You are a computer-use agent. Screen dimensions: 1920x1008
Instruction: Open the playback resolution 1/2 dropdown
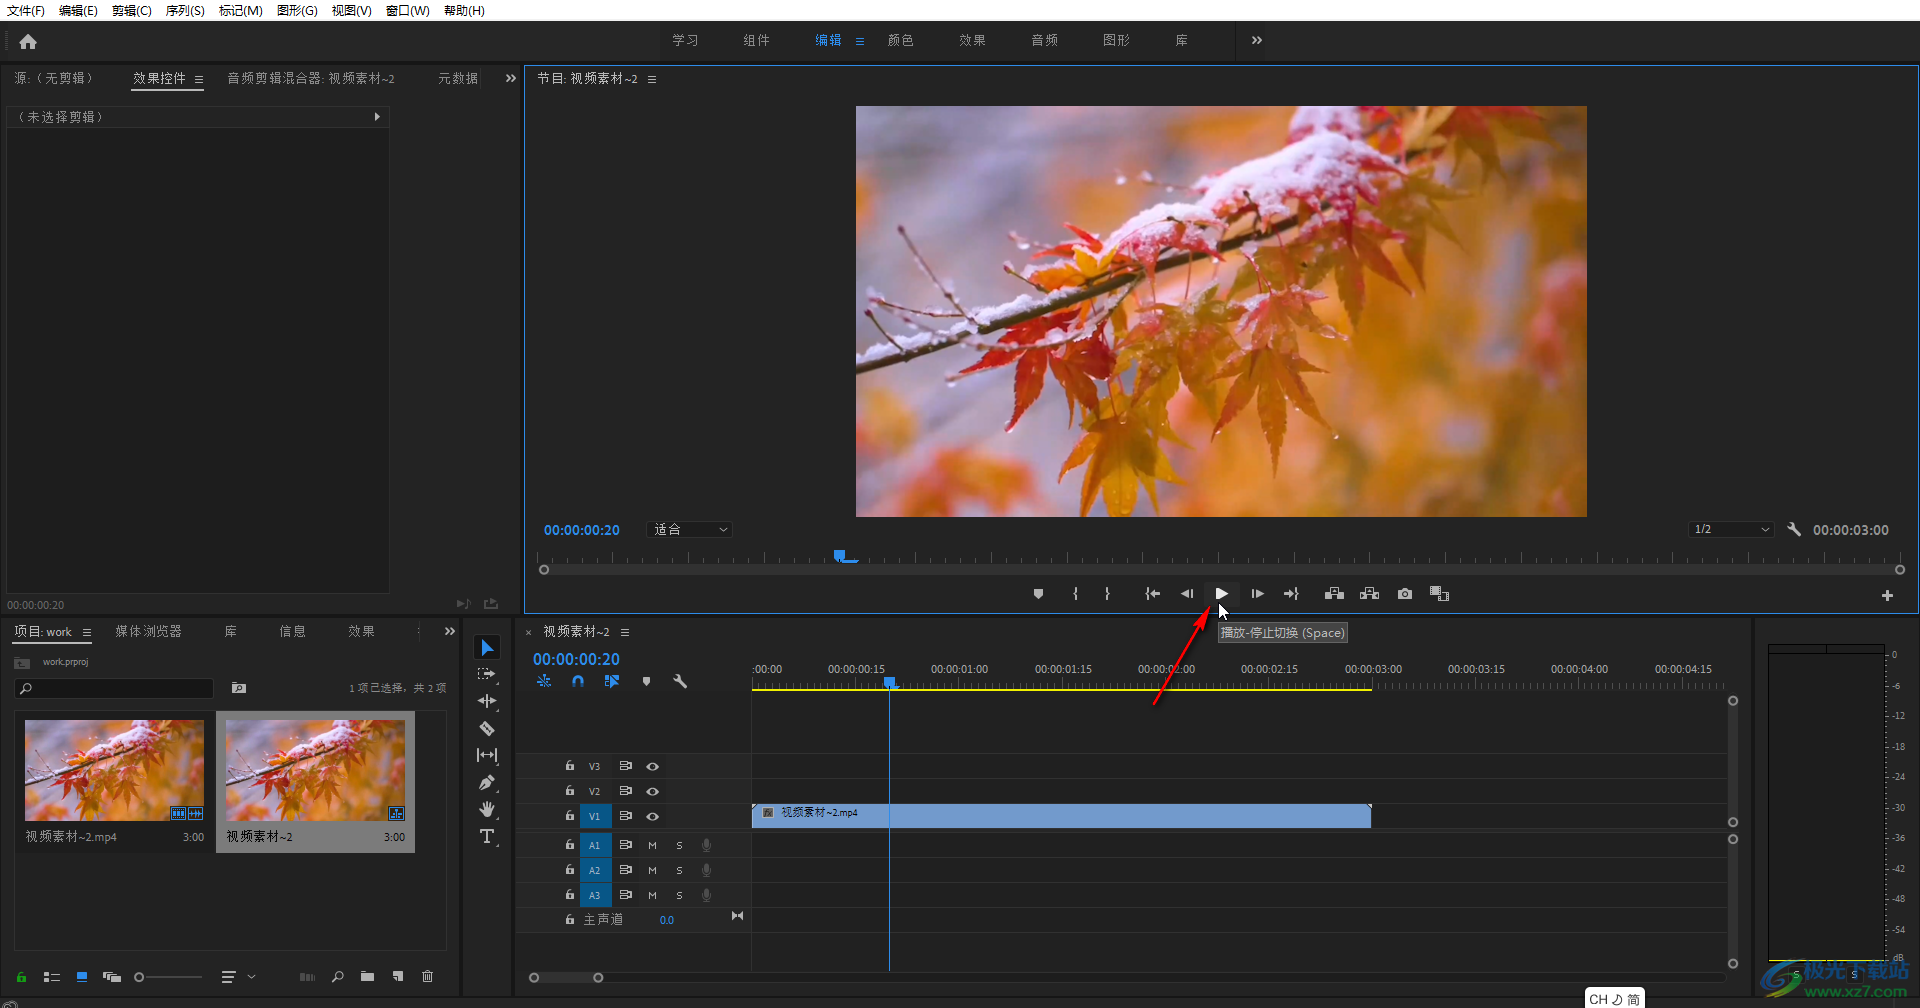click(x=1732, y=529)
